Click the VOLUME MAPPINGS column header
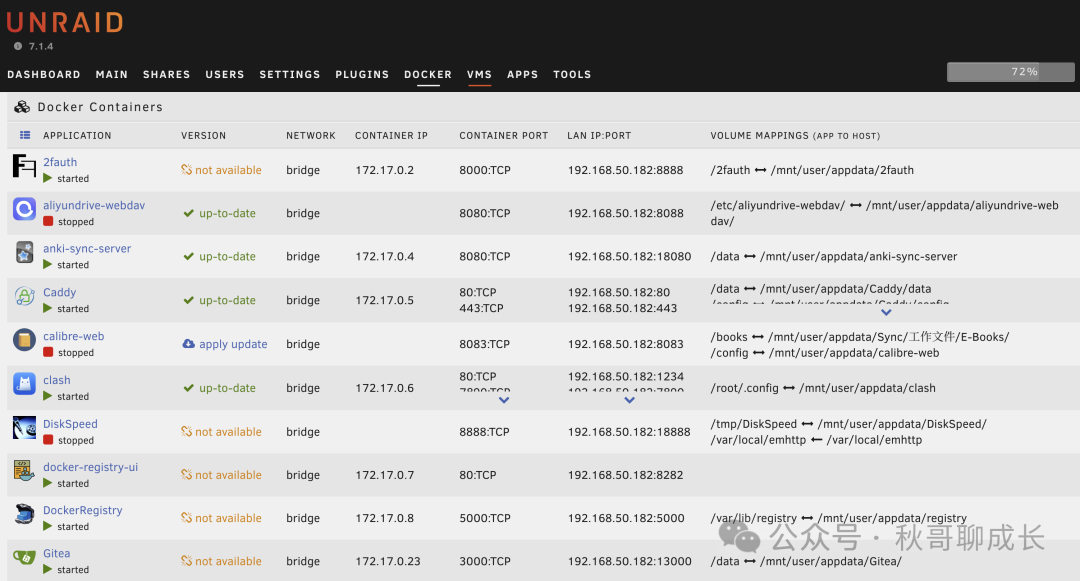Screen dimensions: 1080x581 [x=795, y=136]
